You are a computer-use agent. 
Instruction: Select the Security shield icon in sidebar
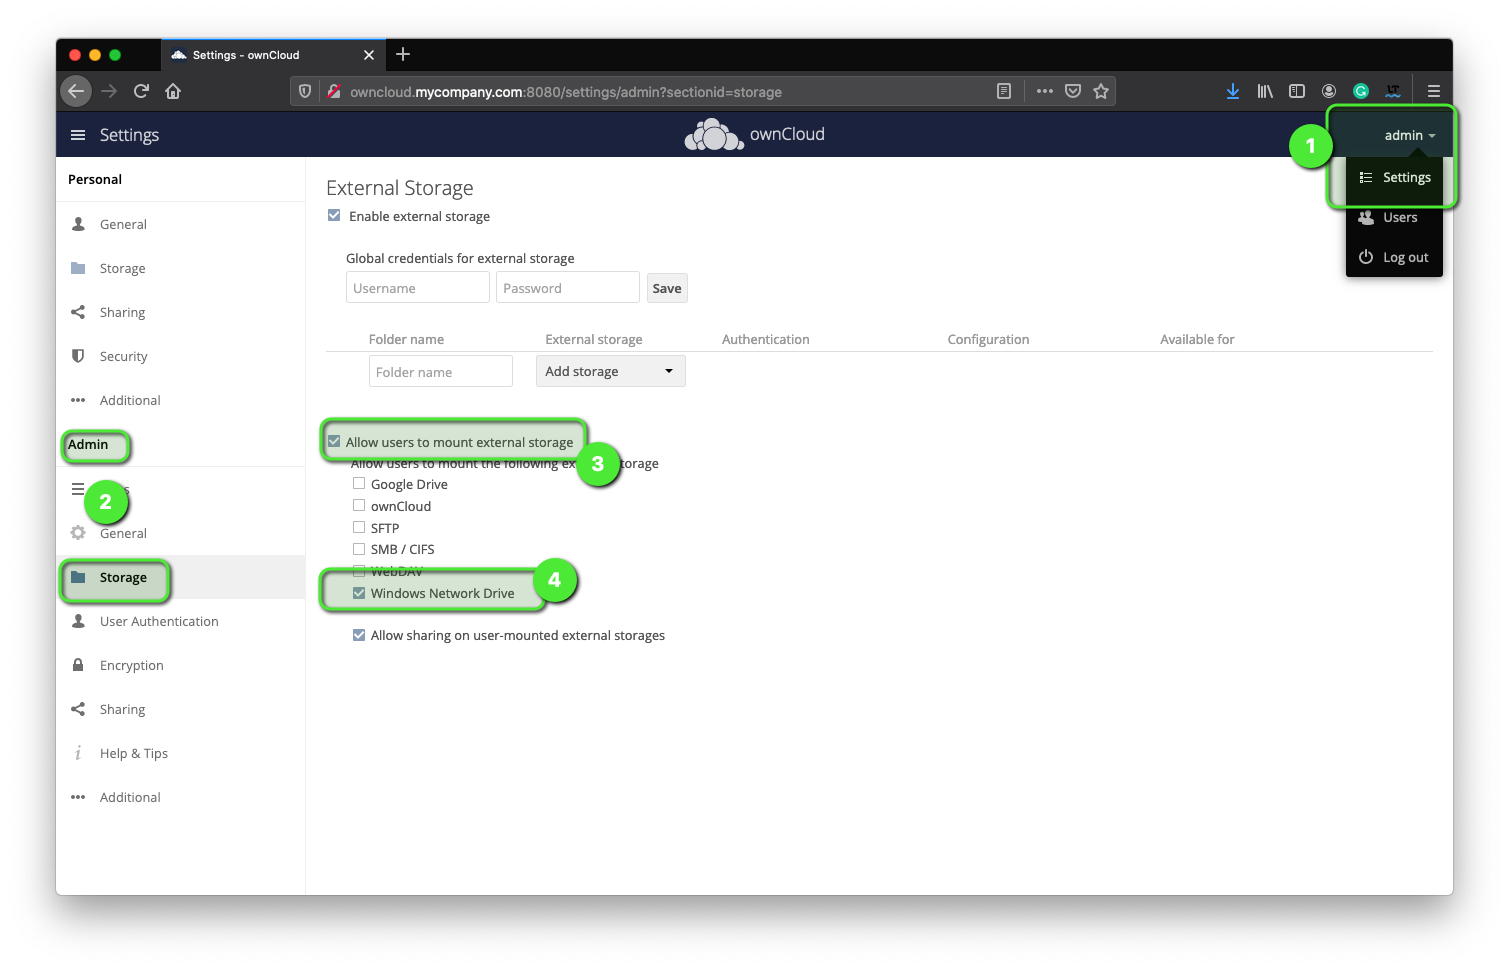[78, 356]
